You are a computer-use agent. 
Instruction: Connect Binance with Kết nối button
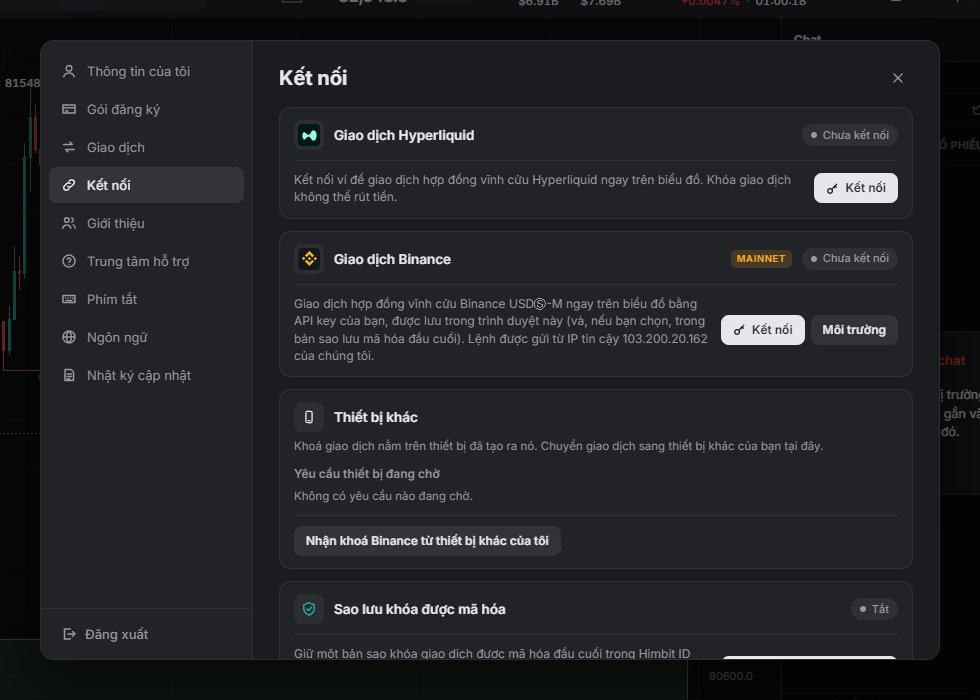762,330
